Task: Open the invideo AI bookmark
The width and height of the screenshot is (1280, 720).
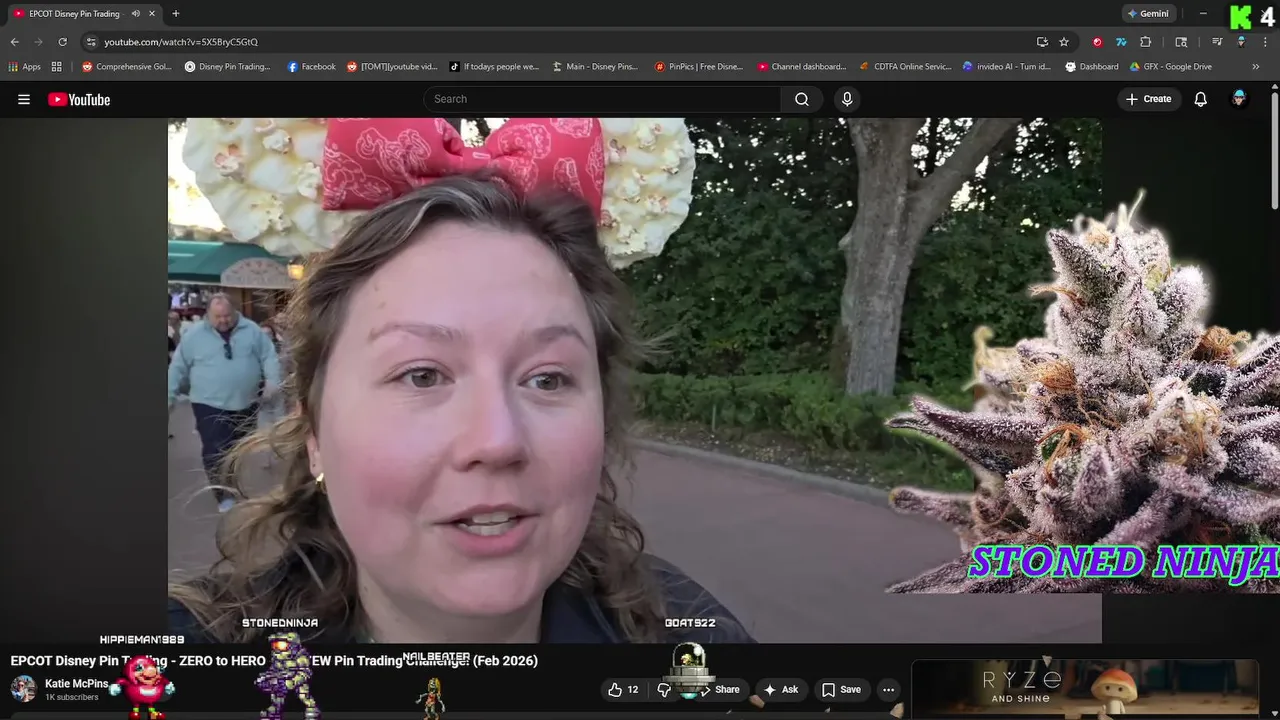Action: click(x=1007, y=67)
